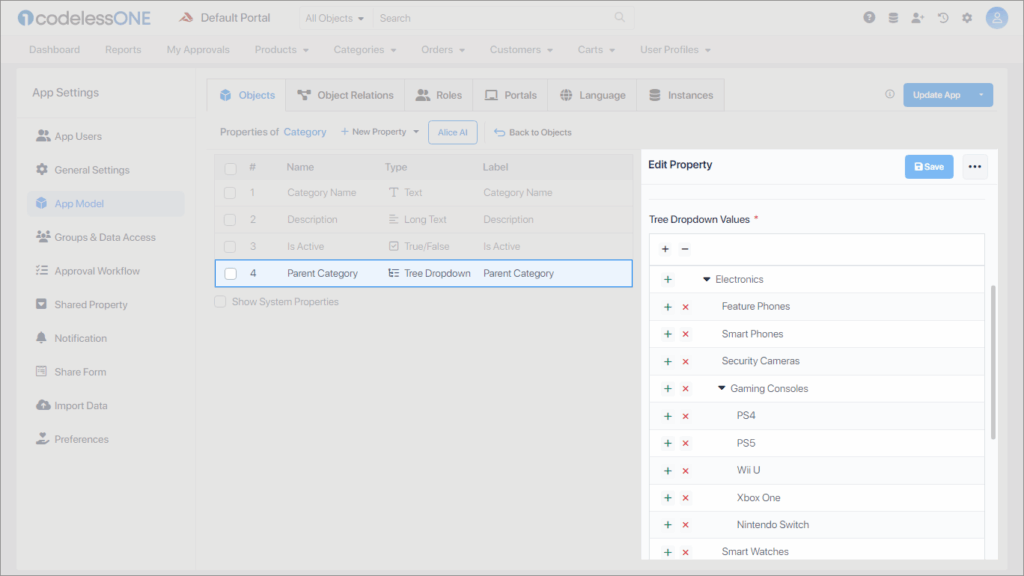Viewport: 1024px width, 576px height.
Task: Open the history clock icon
Action: 943,18
